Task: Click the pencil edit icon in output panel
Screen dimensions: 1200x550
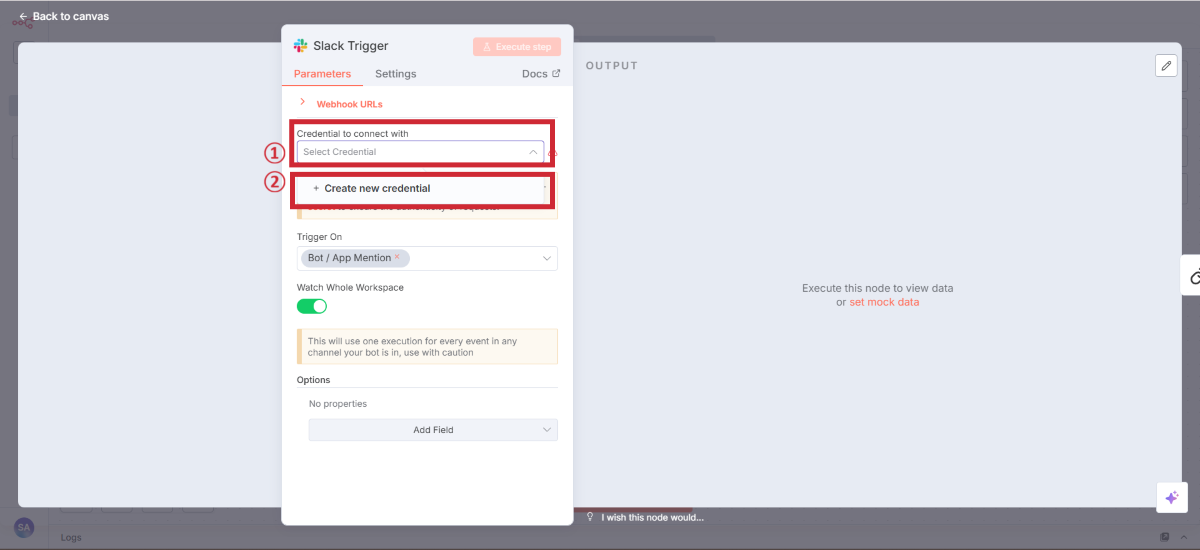Action: point(1166,65)
